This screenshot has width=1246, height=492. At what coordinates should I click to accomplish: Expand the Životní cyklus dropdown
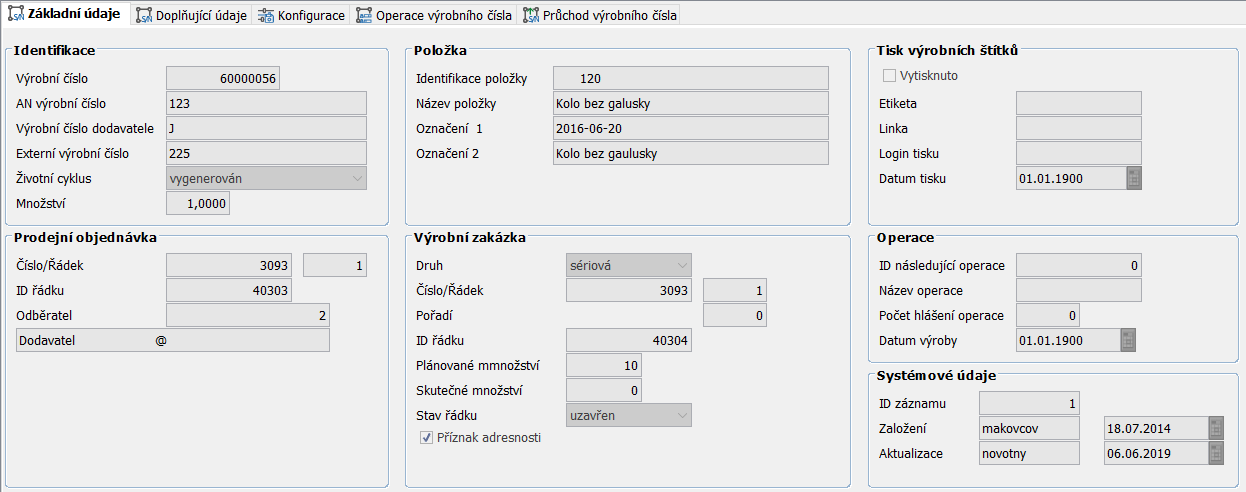358,179
